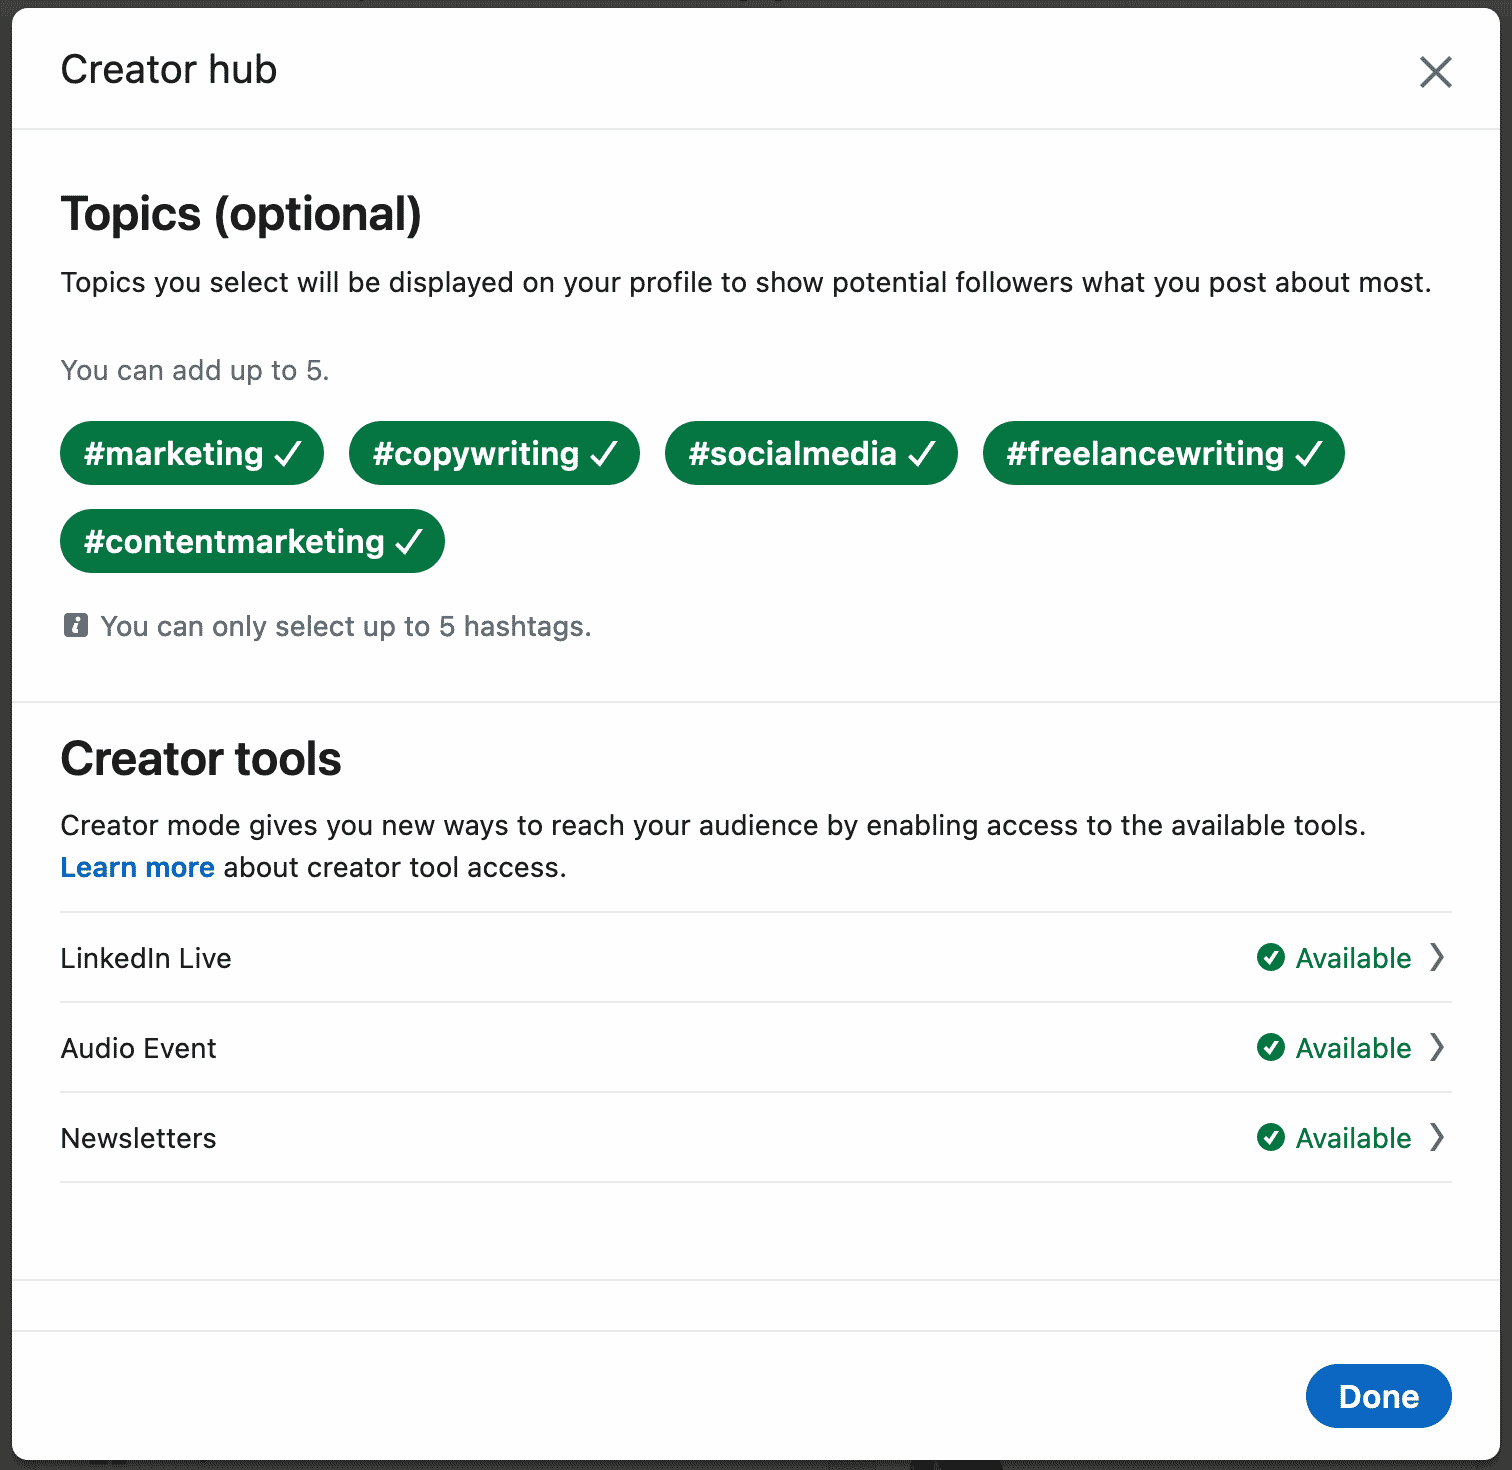Click the Done button

1379,1396
